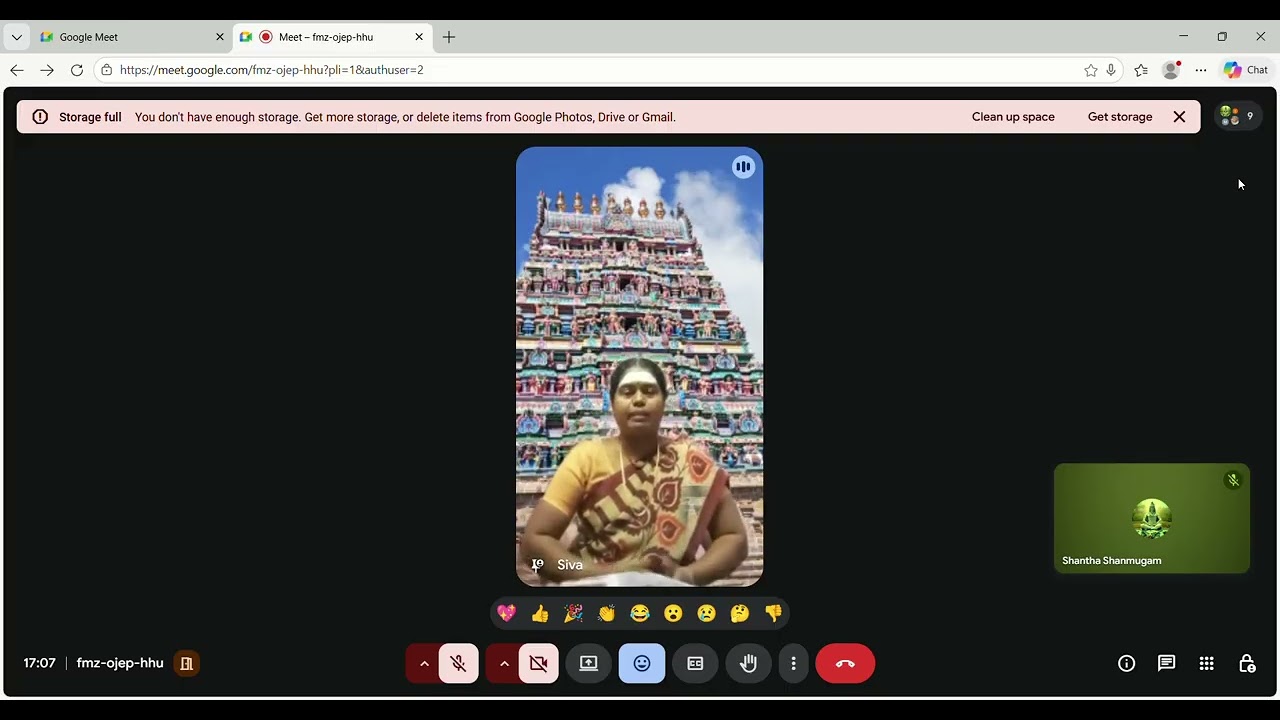Open participants list showing 9 people
The width and height of the screenshot is (1280, 720).
pyautogui.click(x=1238, y=116)
